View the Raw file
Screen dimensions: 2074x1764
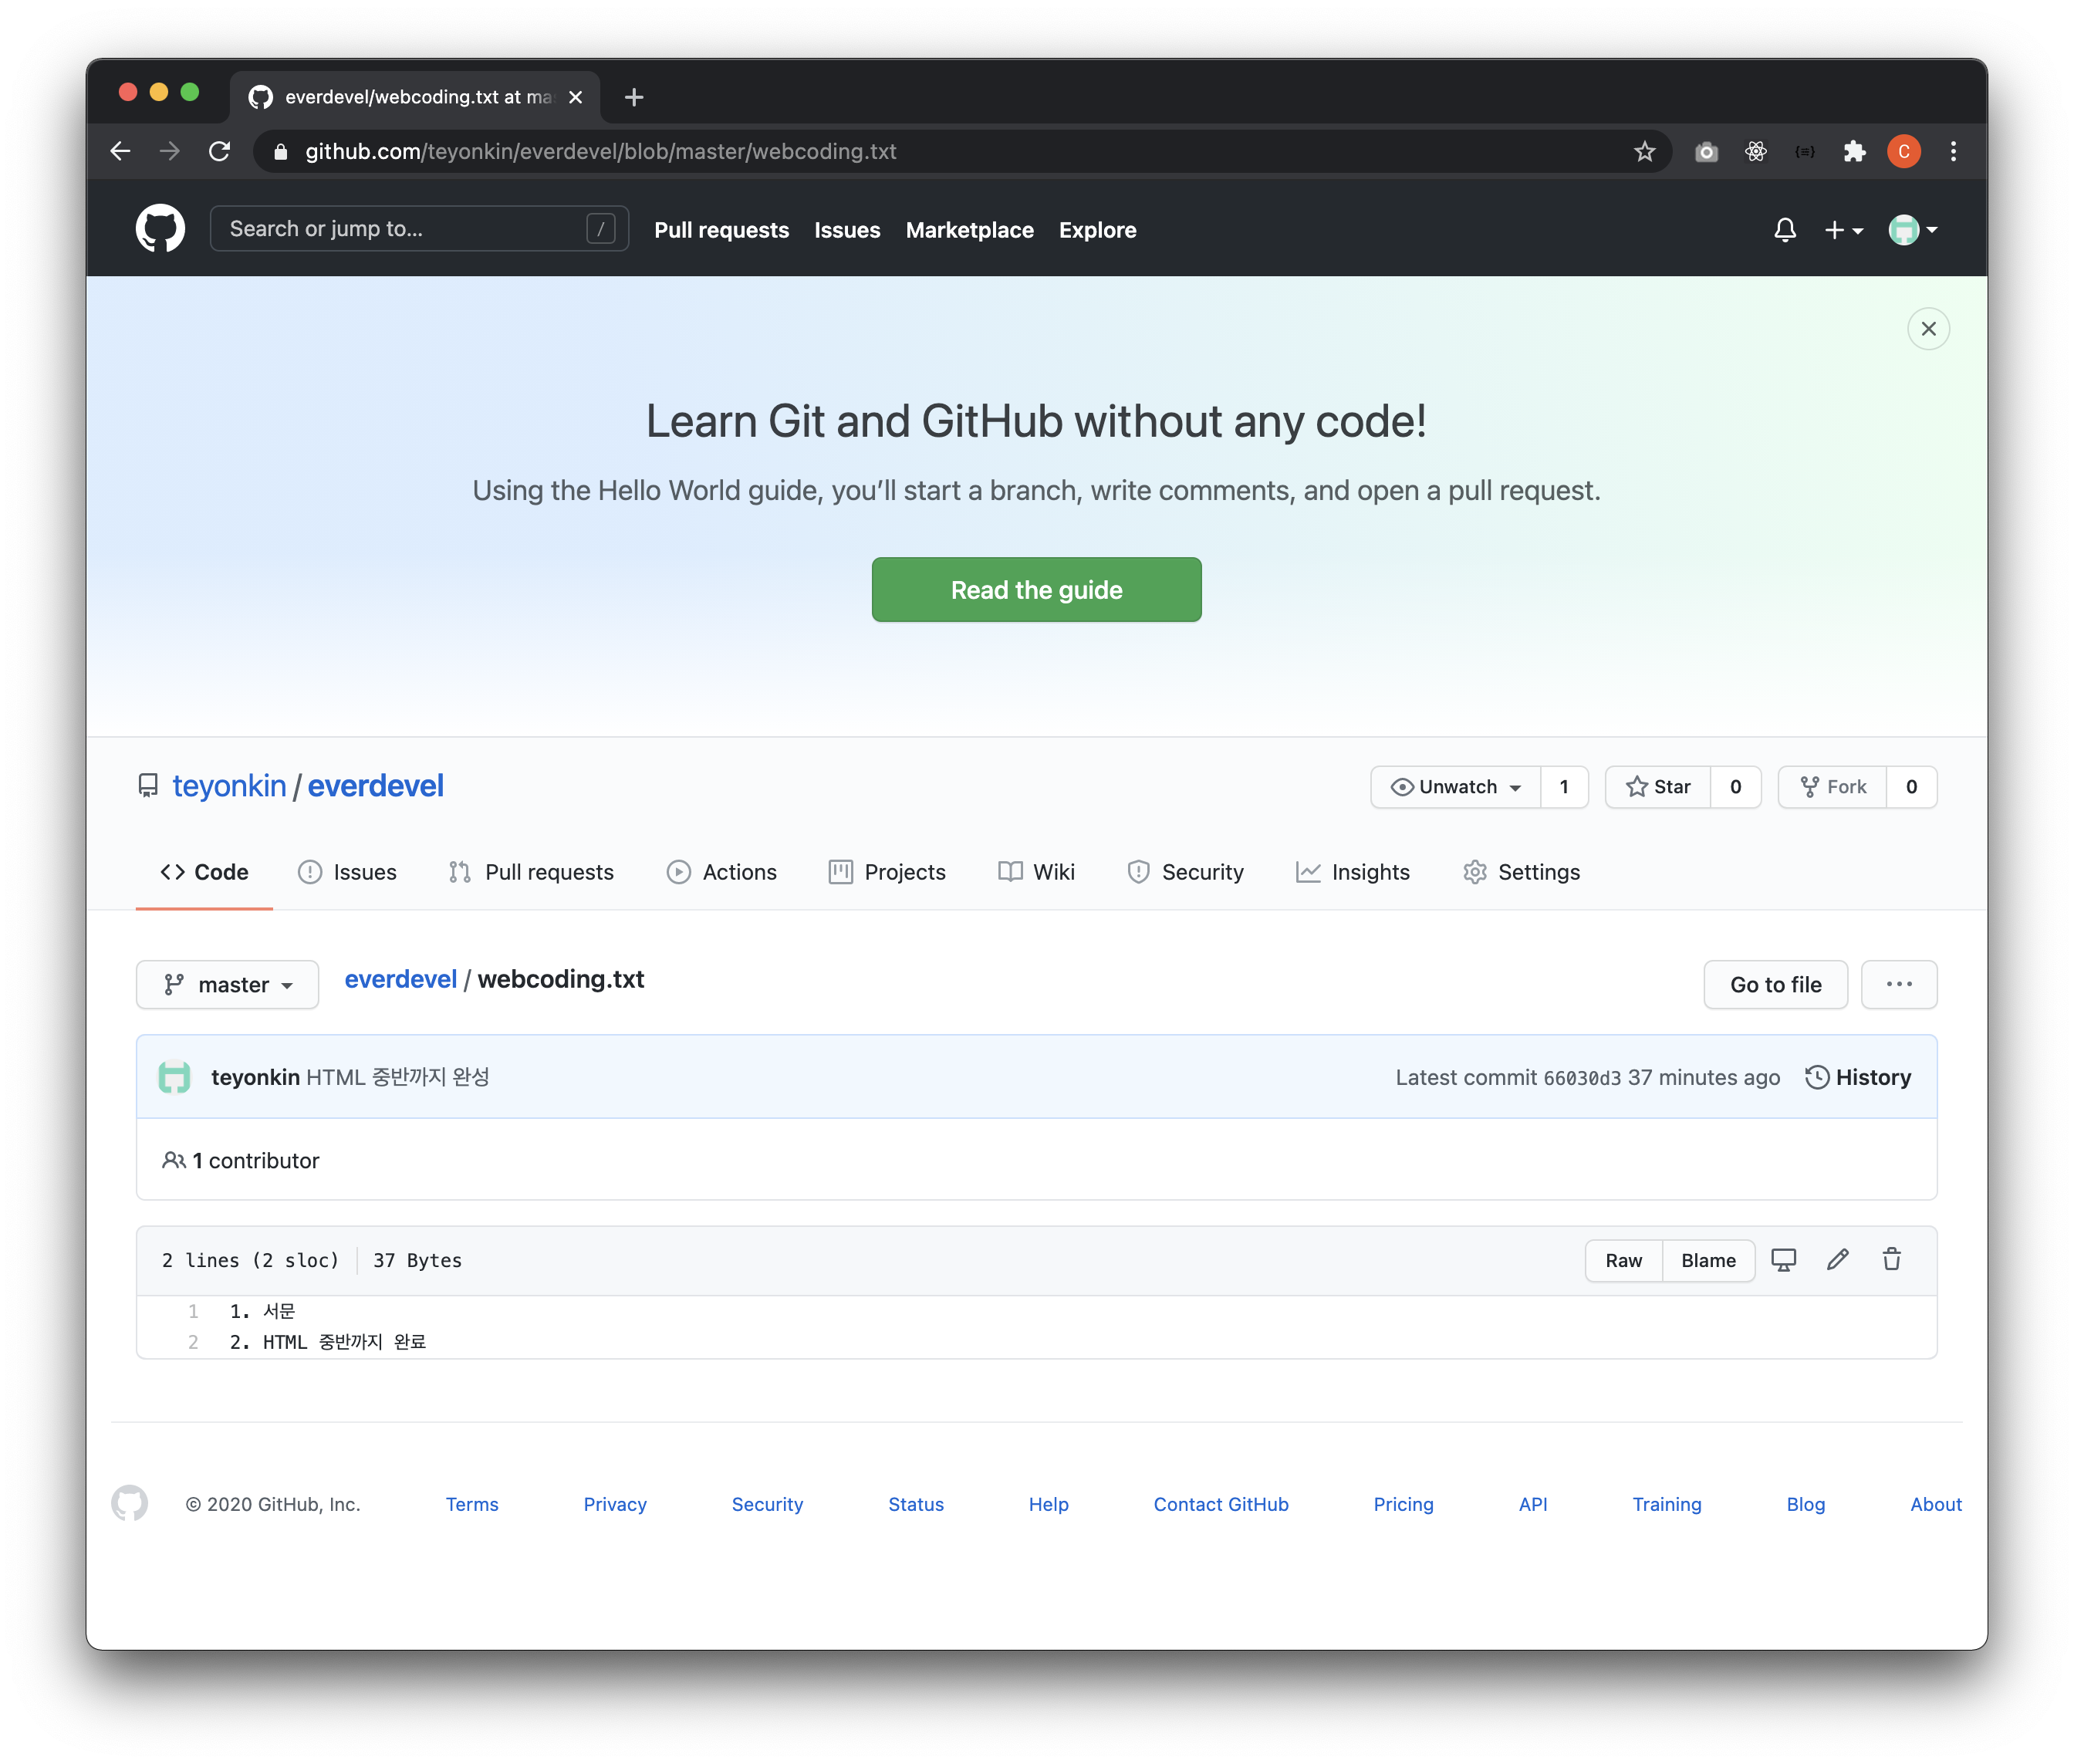pos(1623,1261)
